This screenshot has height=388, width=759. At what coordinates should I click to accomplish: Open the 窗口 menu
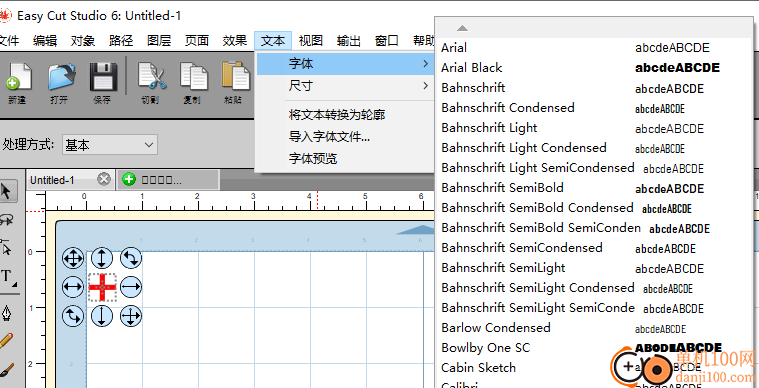click(x=387, y=41)
